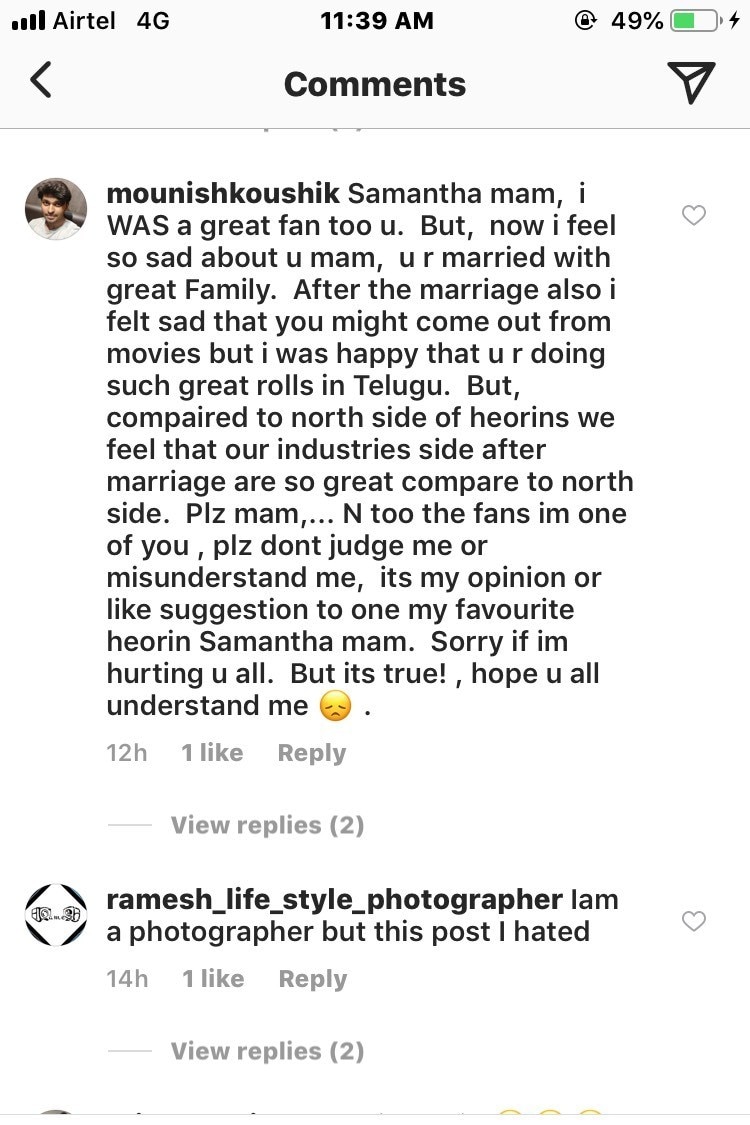Open mounishkoushik's profile picture
Image resolution: width=750 pixels, height=1125 pixels.
(x=55, y=209)
